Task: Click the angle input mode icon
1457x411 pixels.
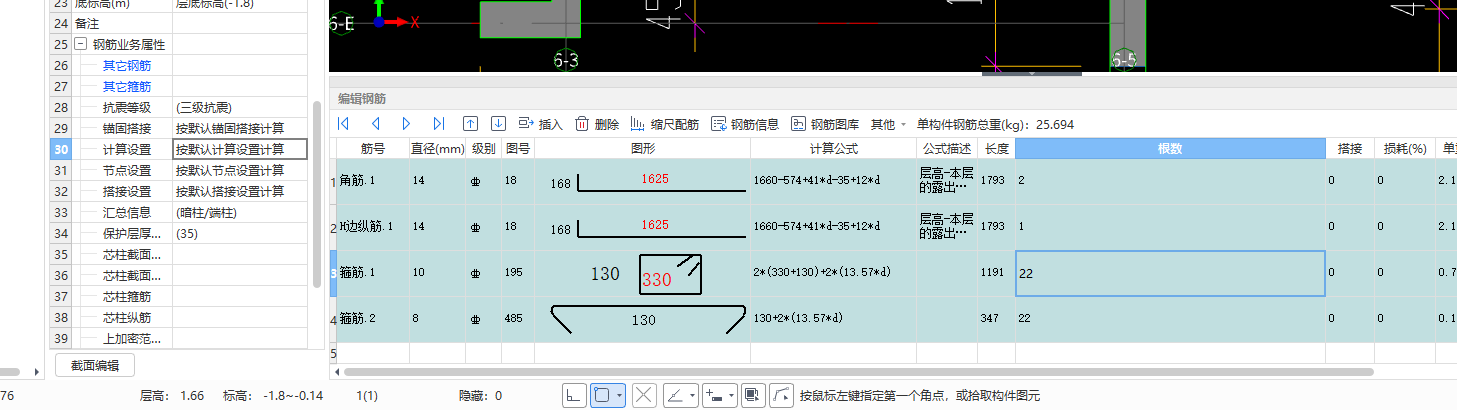Action: tap(675, 395)
